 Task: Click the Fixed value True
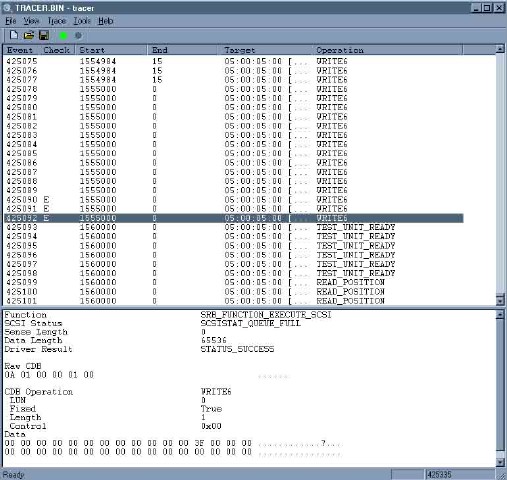(x=211, y=409)
